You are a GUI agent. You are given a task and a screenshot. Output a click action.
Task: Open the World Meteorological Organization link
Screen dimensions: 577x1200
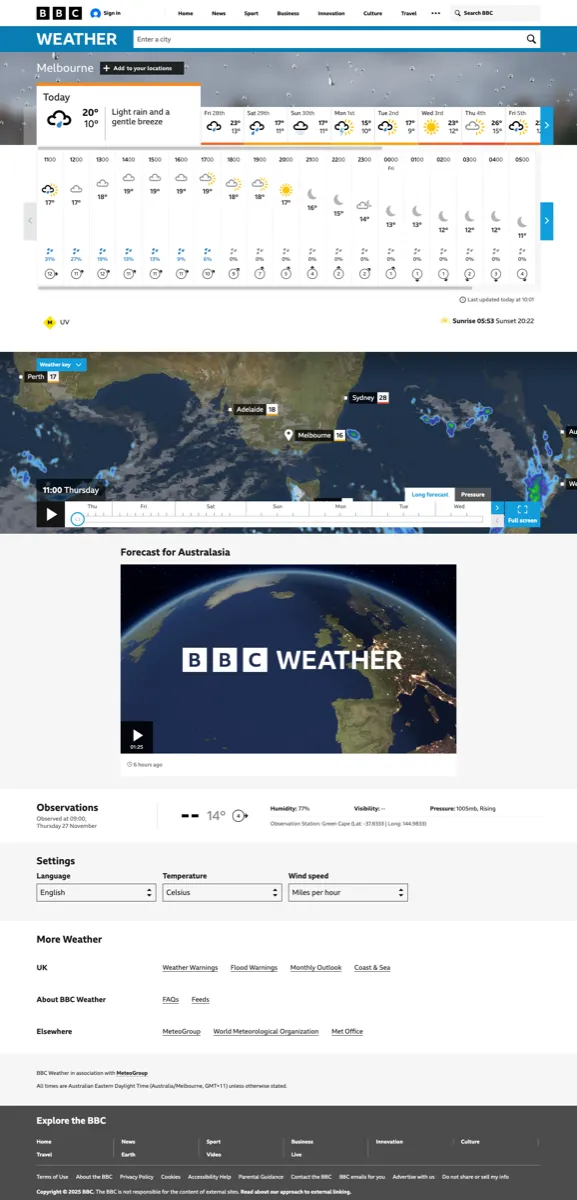(x=266, y=1031)
